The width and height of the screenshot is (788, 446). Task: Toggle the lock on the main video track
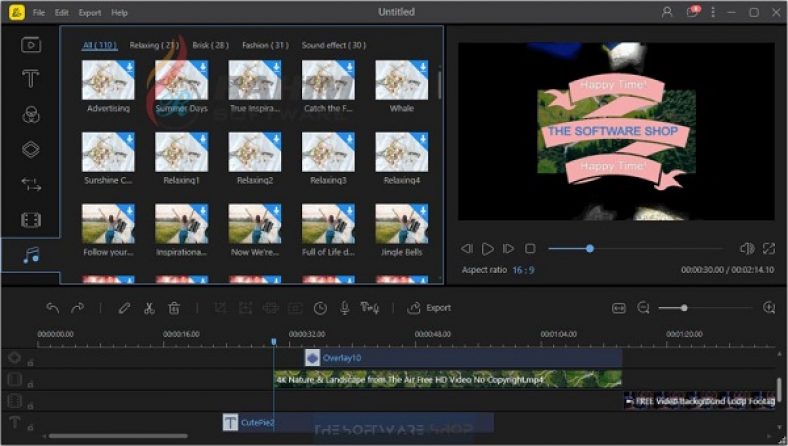(x=31, y=385)
